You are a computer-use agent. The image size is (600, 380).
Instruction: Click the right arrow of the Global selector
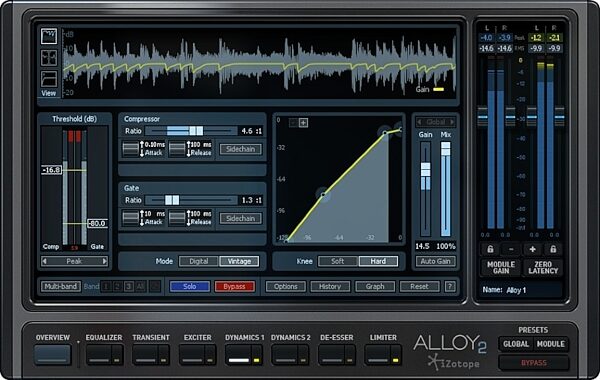pyautogui.click(x=452, y=122)
